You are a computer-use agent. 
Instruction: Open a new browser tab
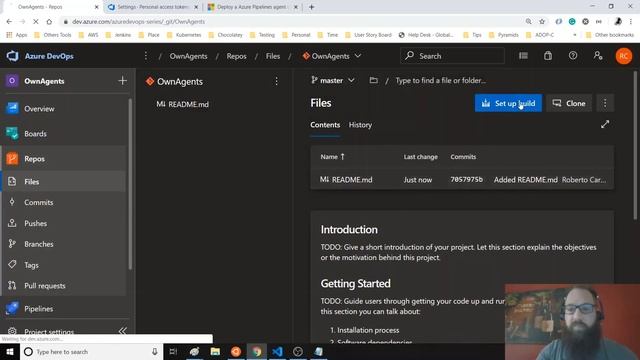tap(311, 7)
